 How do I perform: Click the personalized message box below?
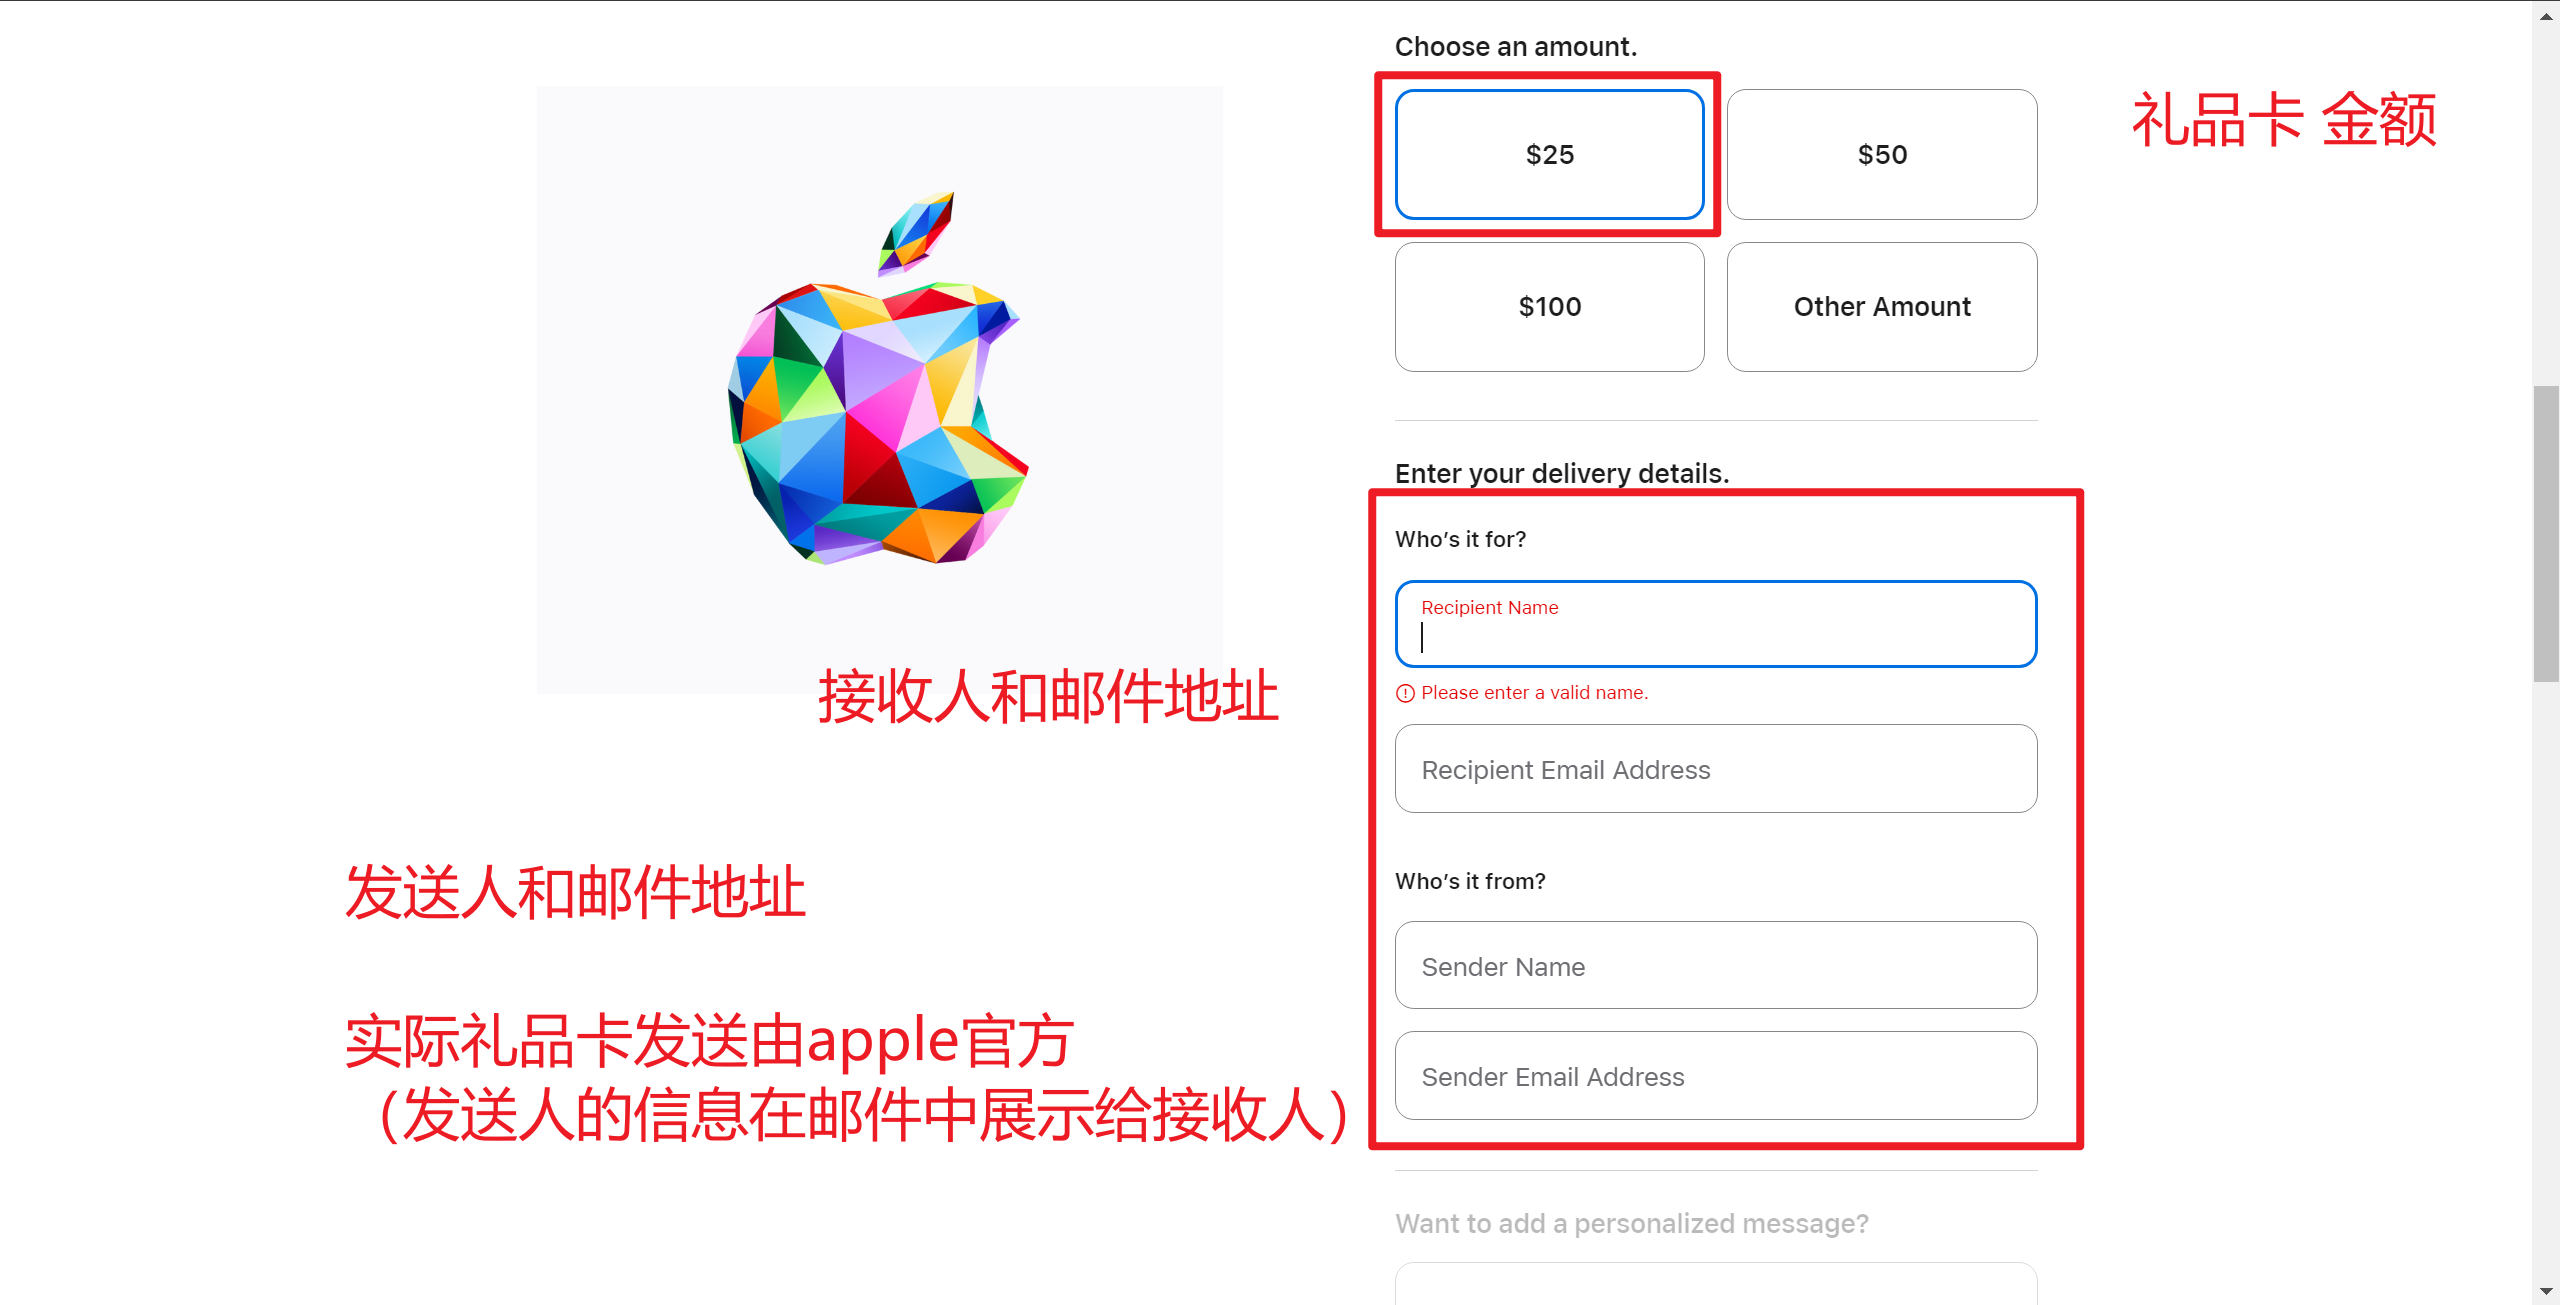click(x=1716, y=1284)
